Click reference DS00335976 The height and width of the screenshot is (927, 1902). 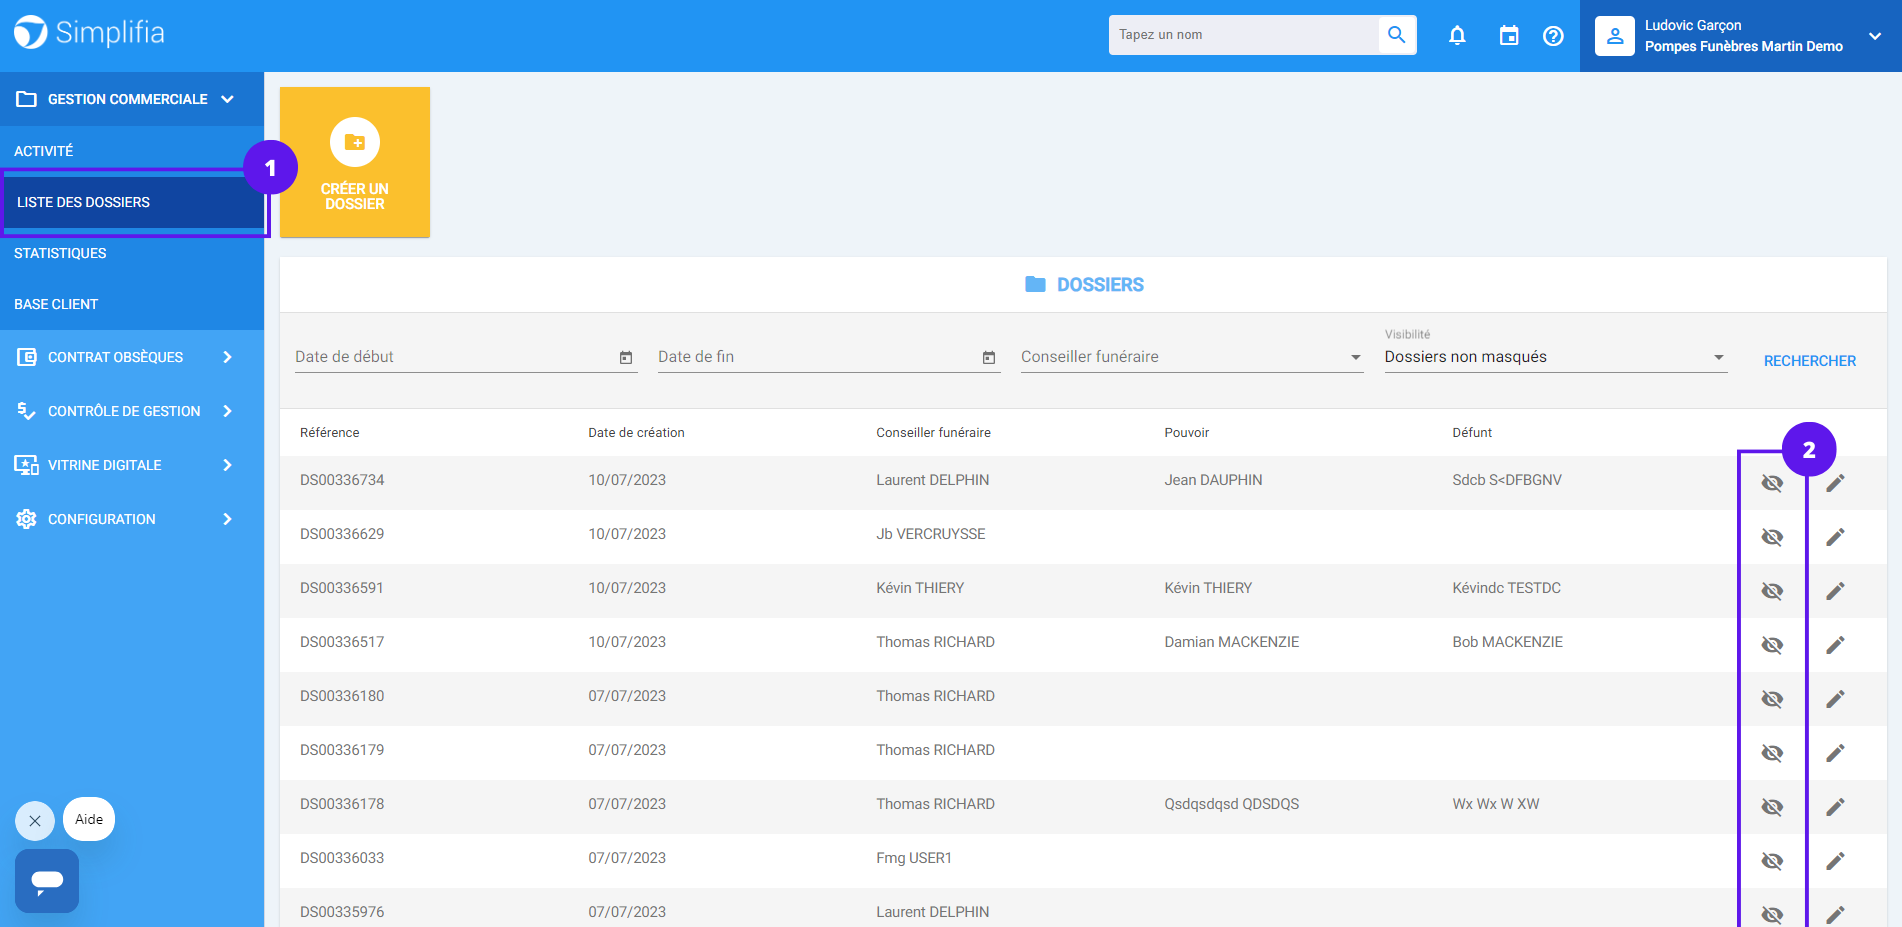pos(342,912)
